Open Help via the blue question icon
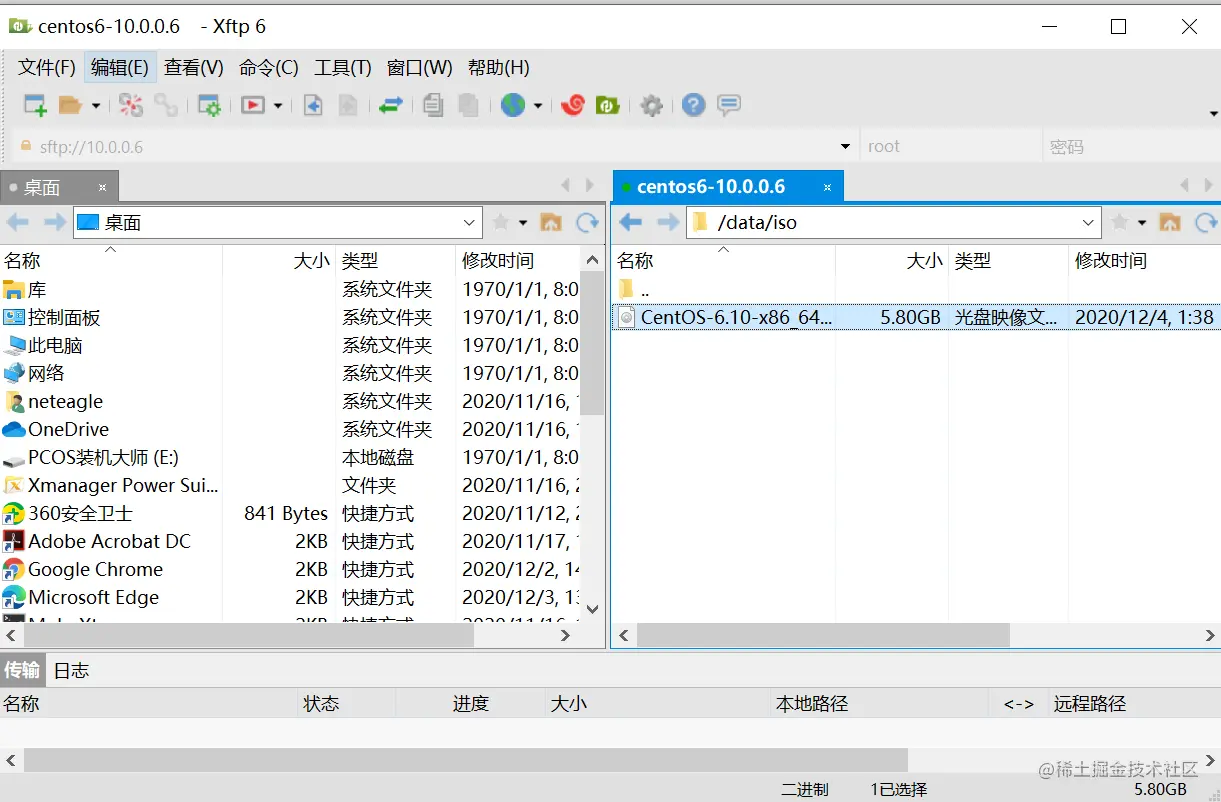 694,105
